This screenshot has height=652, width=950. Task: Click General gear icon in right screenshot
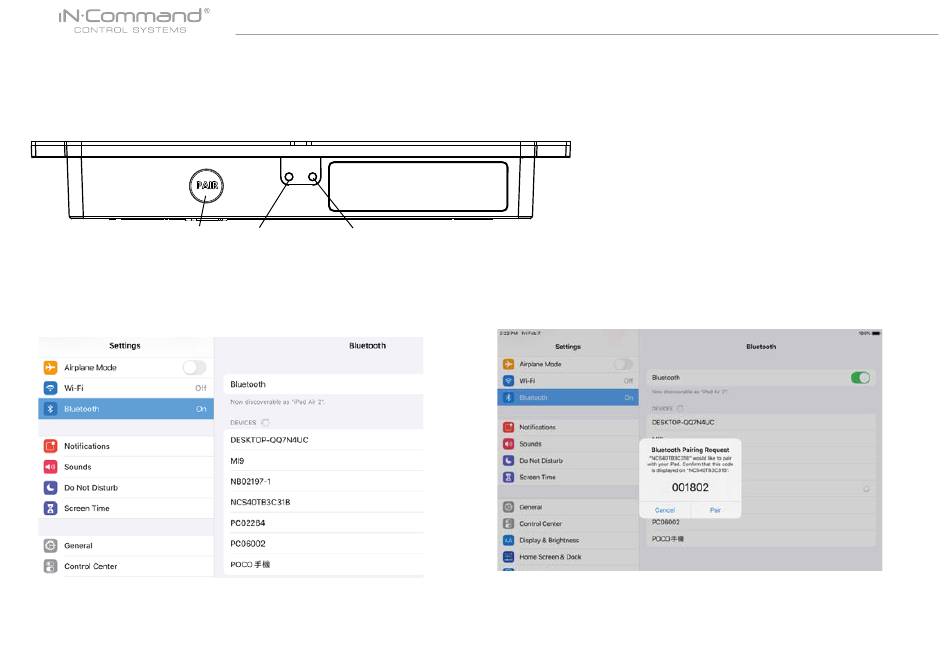click(508, 507)
